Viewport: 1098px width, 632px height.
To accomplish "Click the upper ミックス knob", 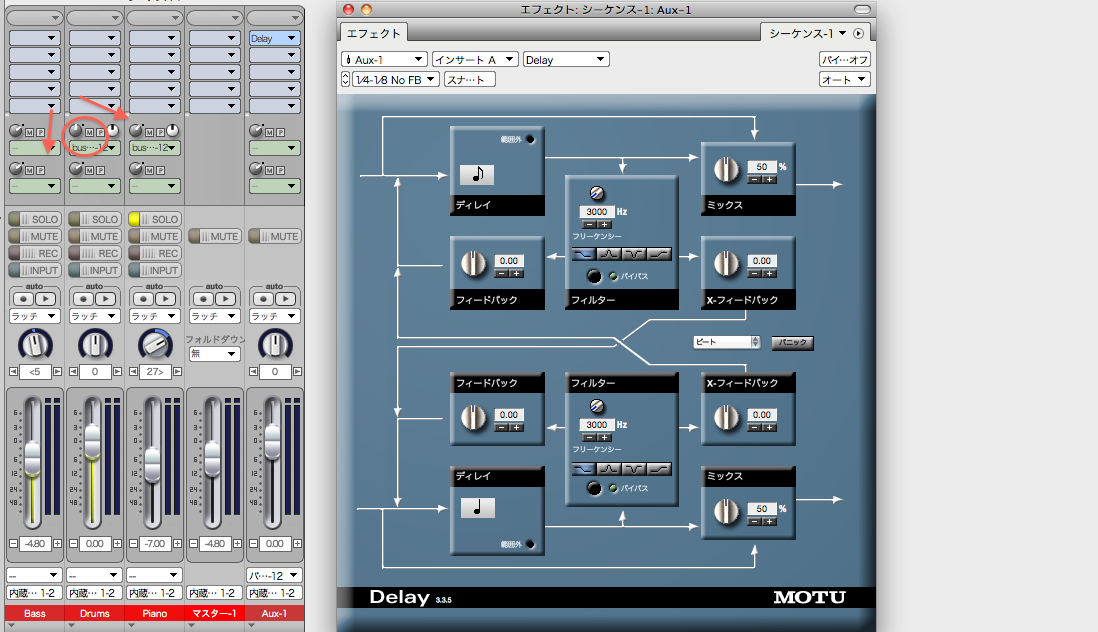I will click(726, 169).
